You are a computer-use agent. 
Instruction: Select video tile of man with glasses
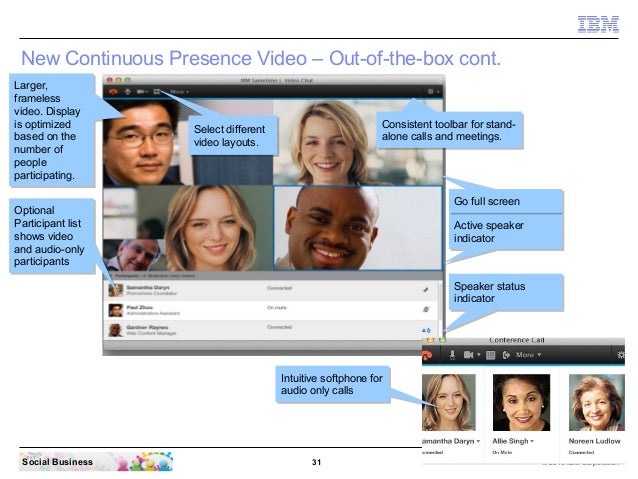[x=188, y=142]
